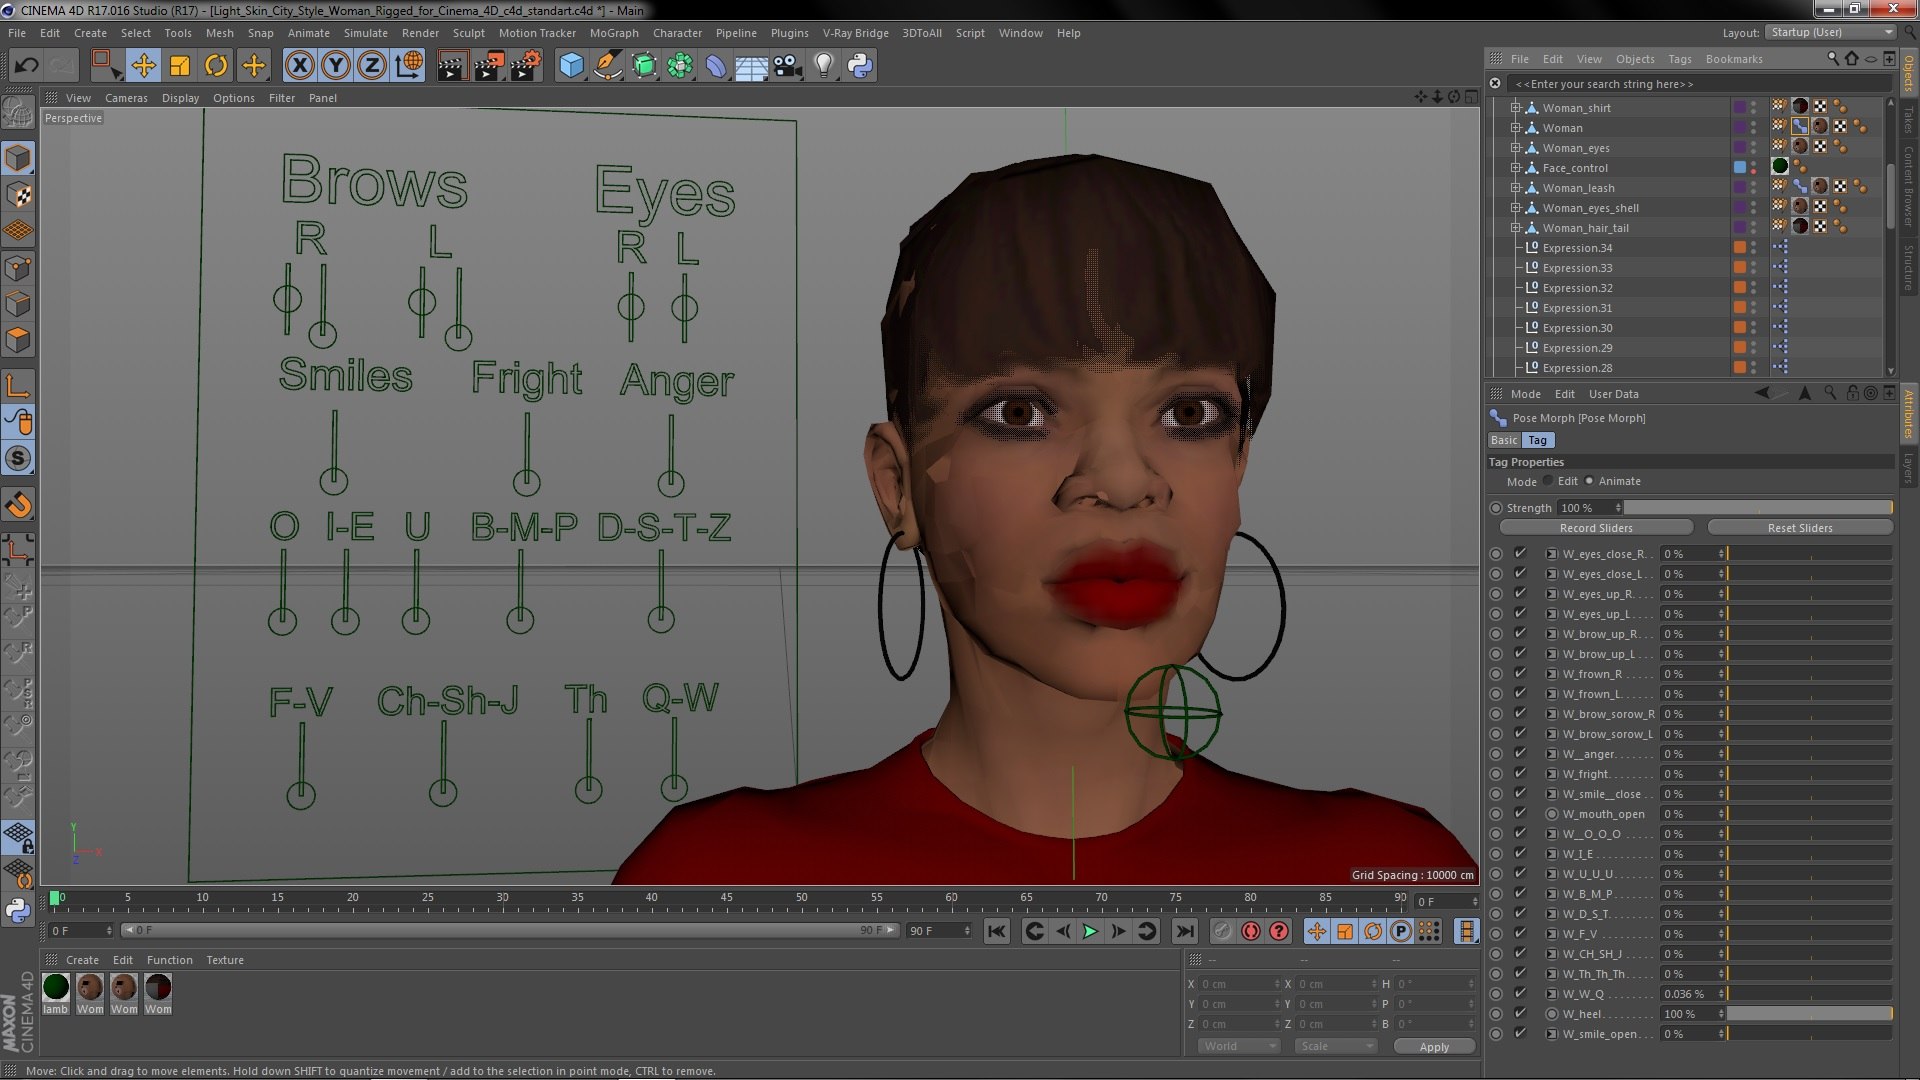Toggle Y axis lock
This screenshot has height=1080, width=1920.
click(x=336, y=66)
